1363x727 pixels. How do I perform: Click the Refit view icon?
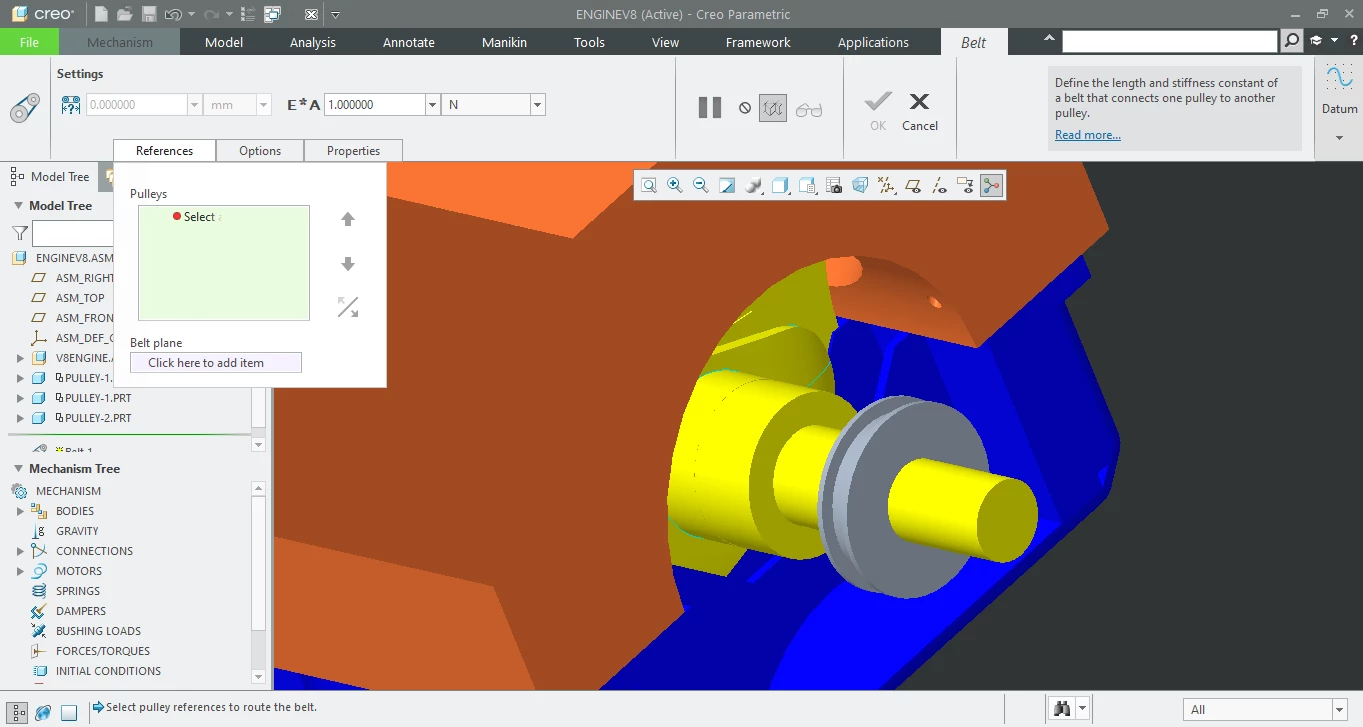coord(649,185)
